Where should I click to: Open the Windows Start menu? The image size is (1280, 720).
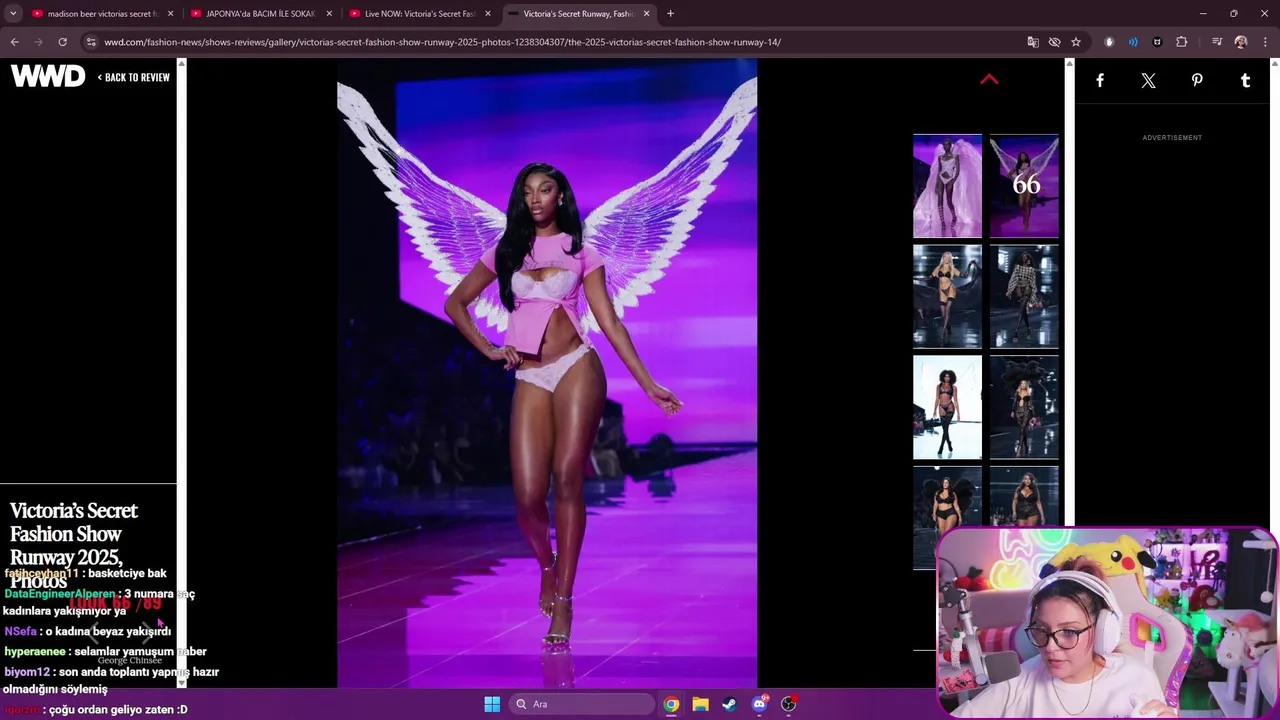[x=492, y=704]
